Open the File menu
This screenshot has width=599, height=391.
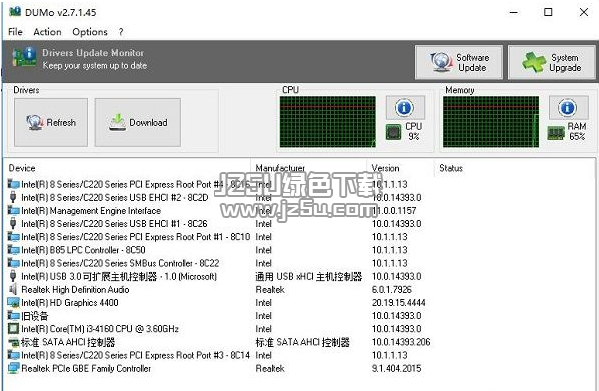pos(15,32)
